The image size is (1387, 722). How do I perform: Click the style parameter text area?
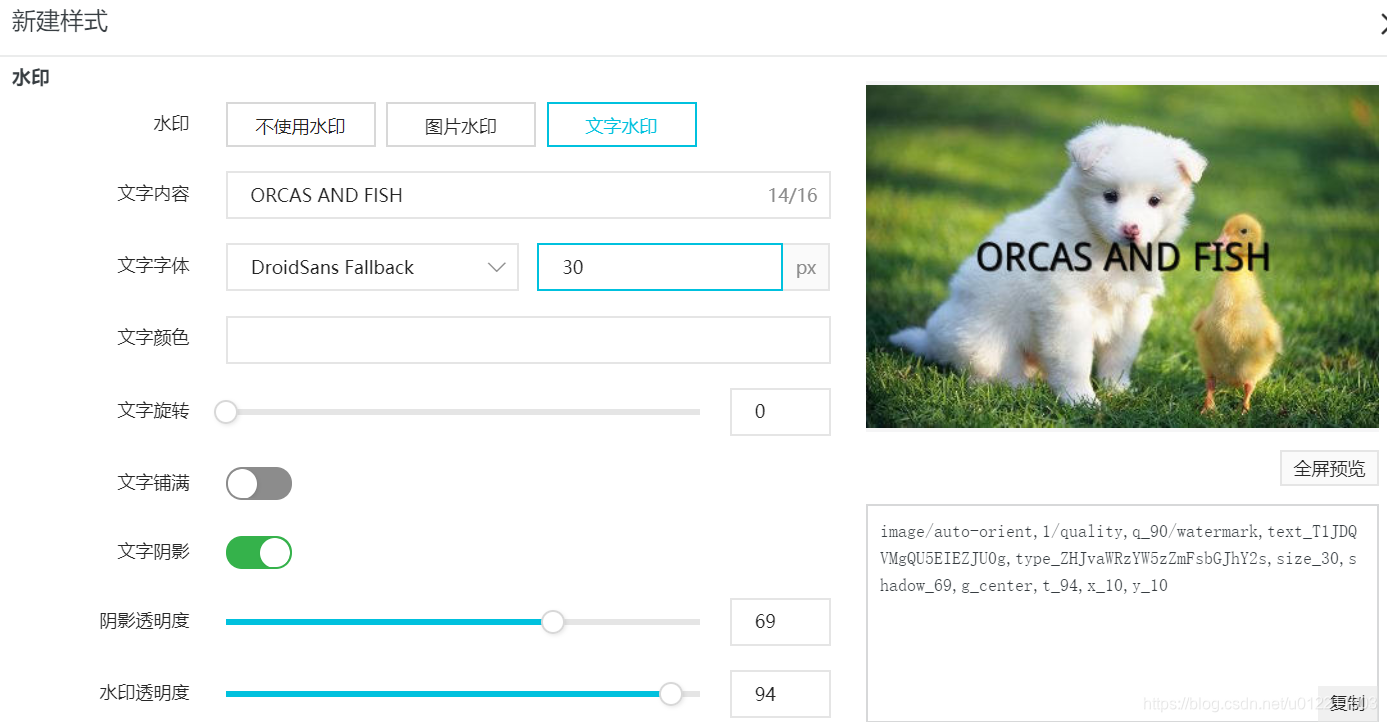(1122, 613)
